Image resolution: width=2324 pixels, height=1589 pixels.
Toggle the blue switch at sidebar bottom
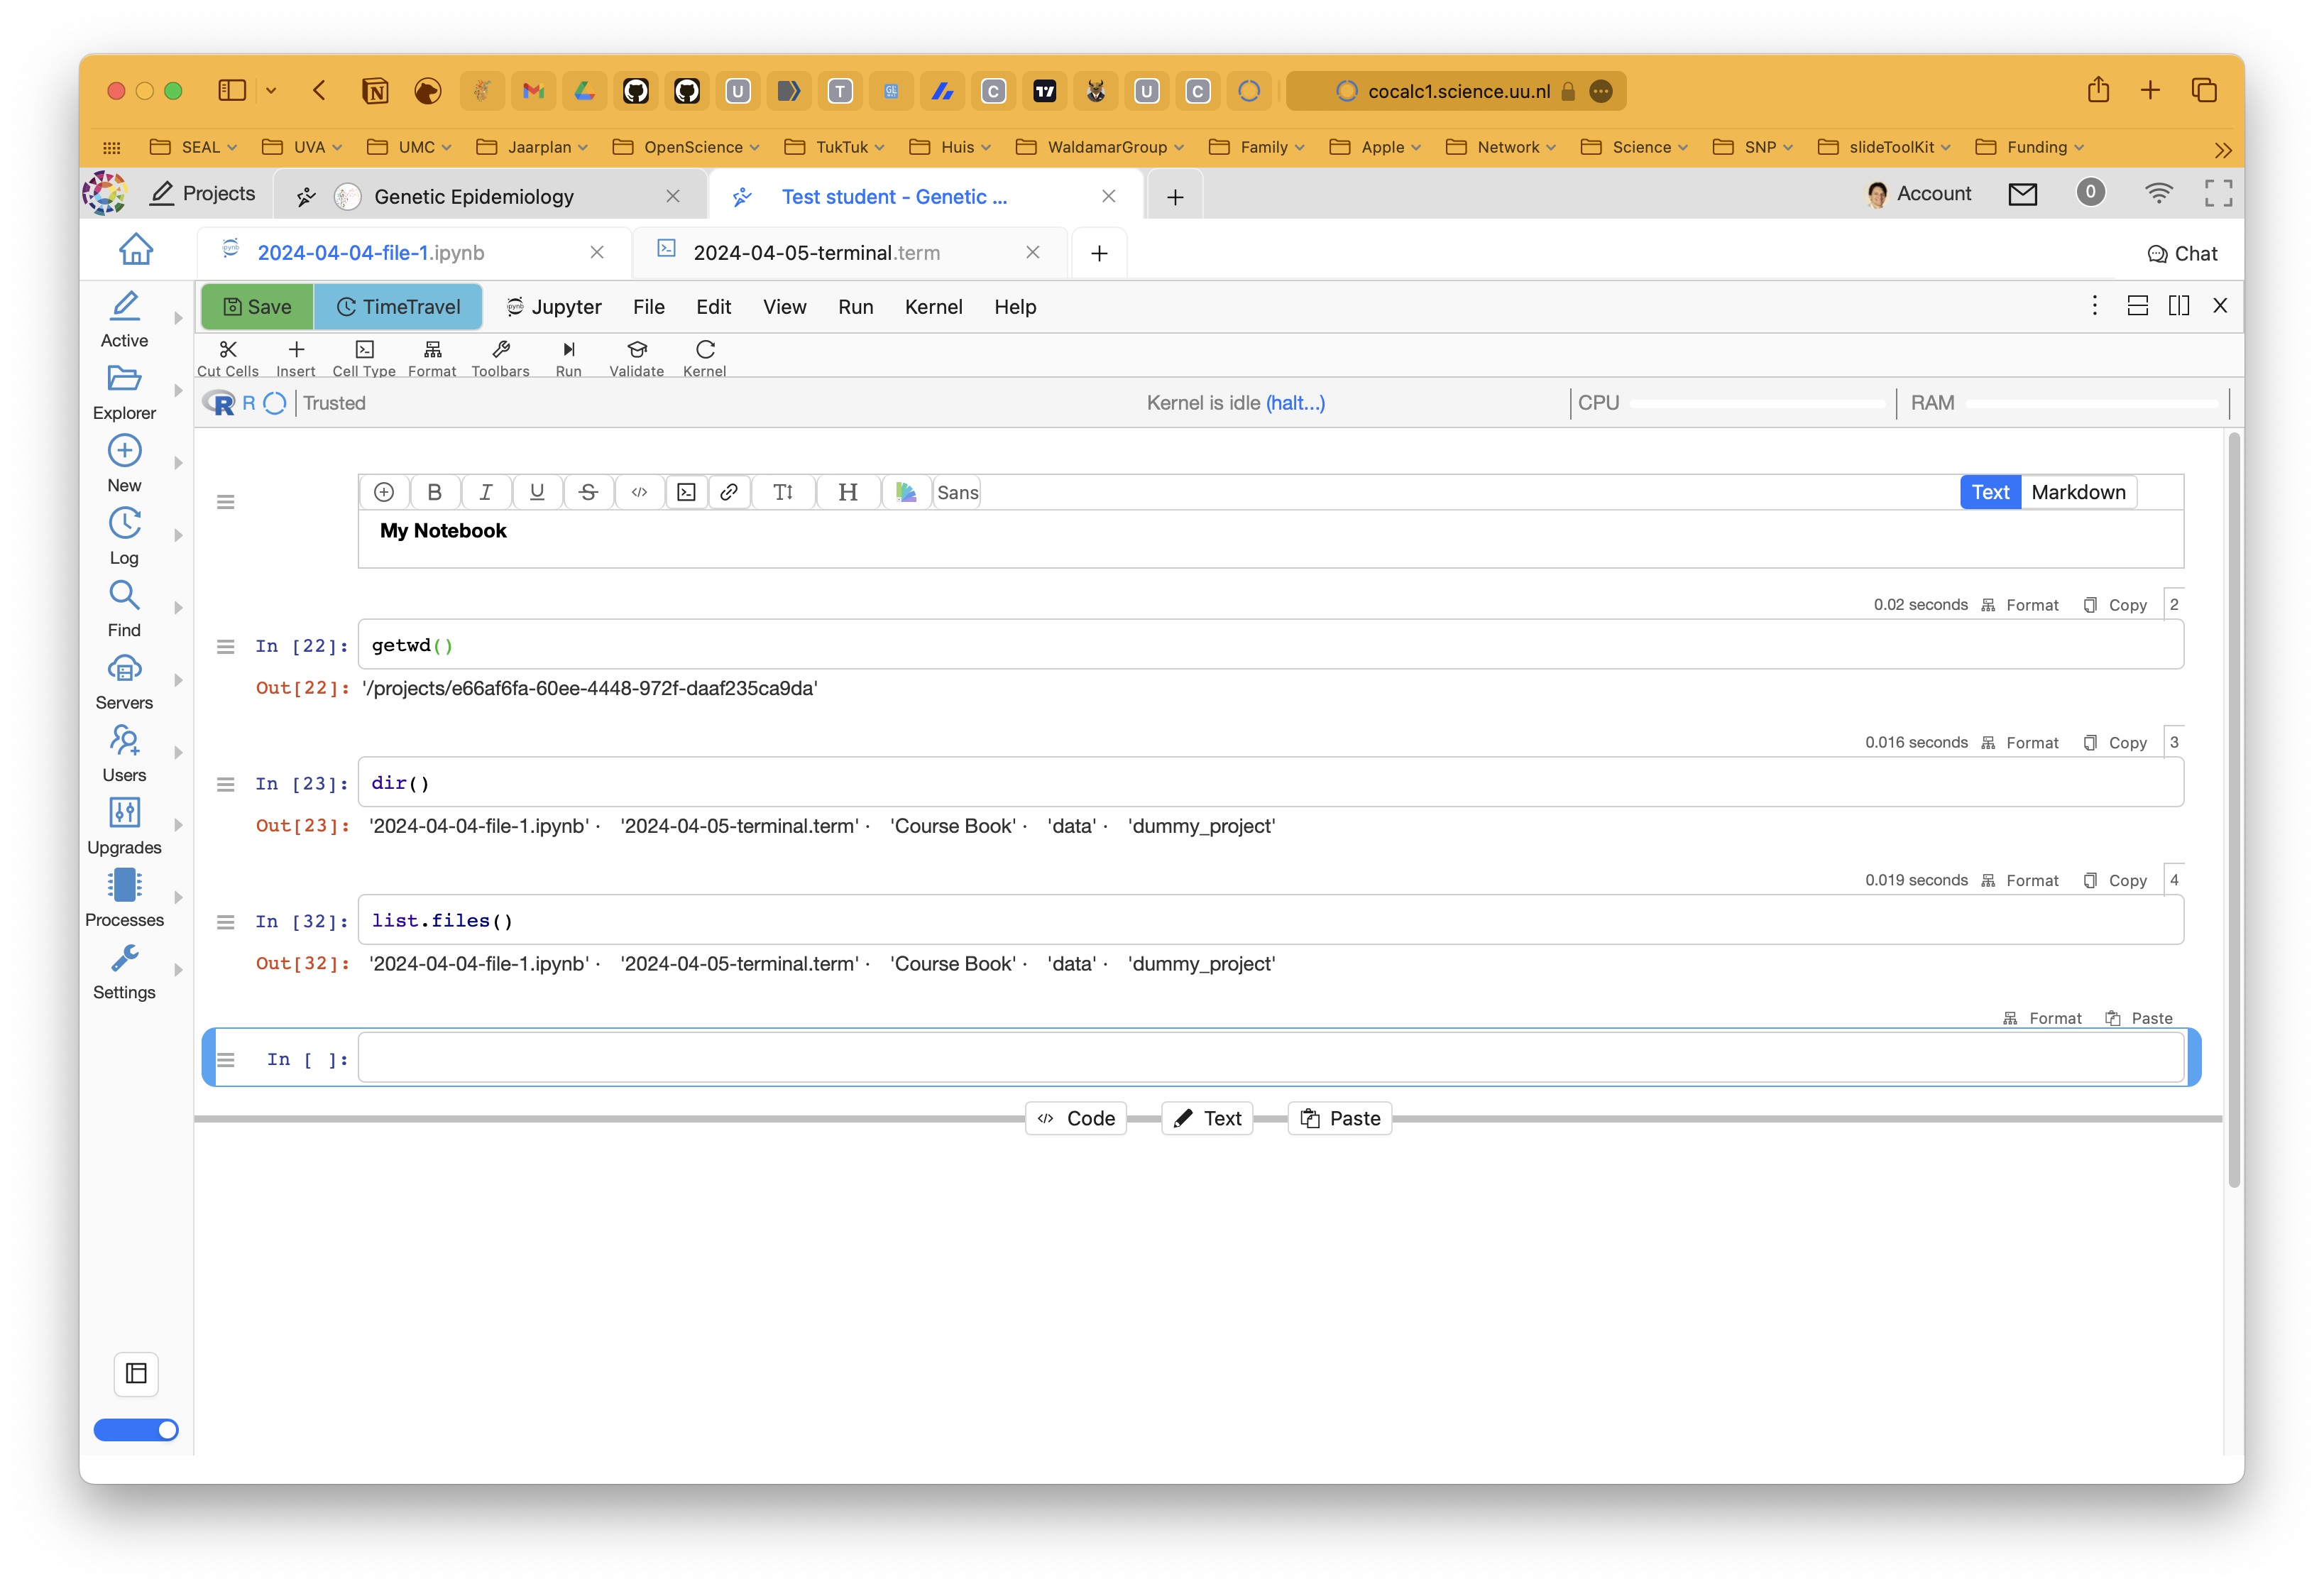click(x=136, y=1430)
